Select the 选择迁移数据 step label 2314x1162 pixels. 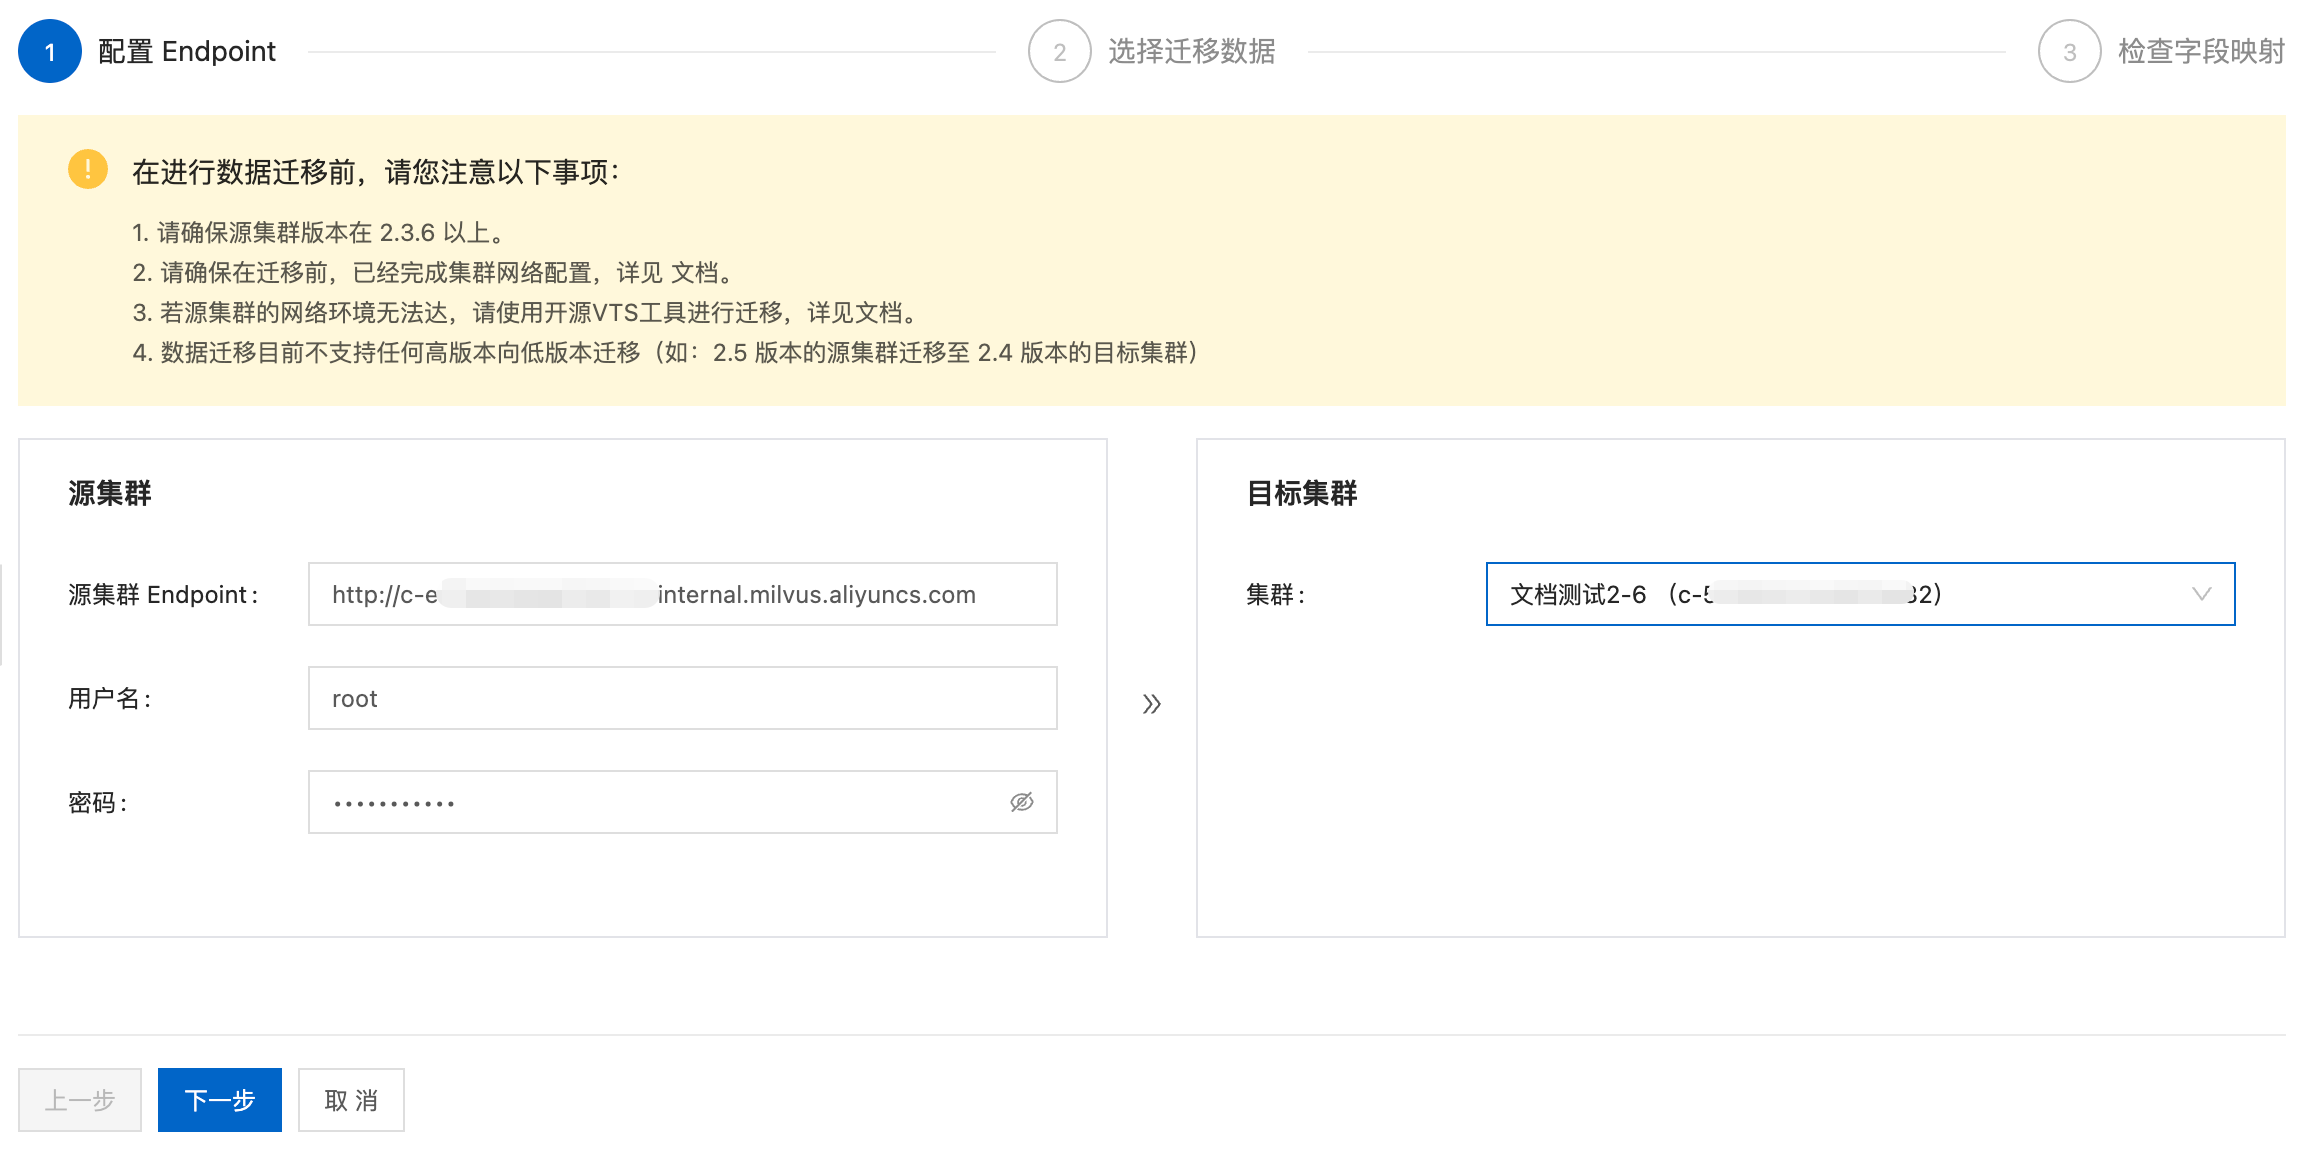[1191, 51]
